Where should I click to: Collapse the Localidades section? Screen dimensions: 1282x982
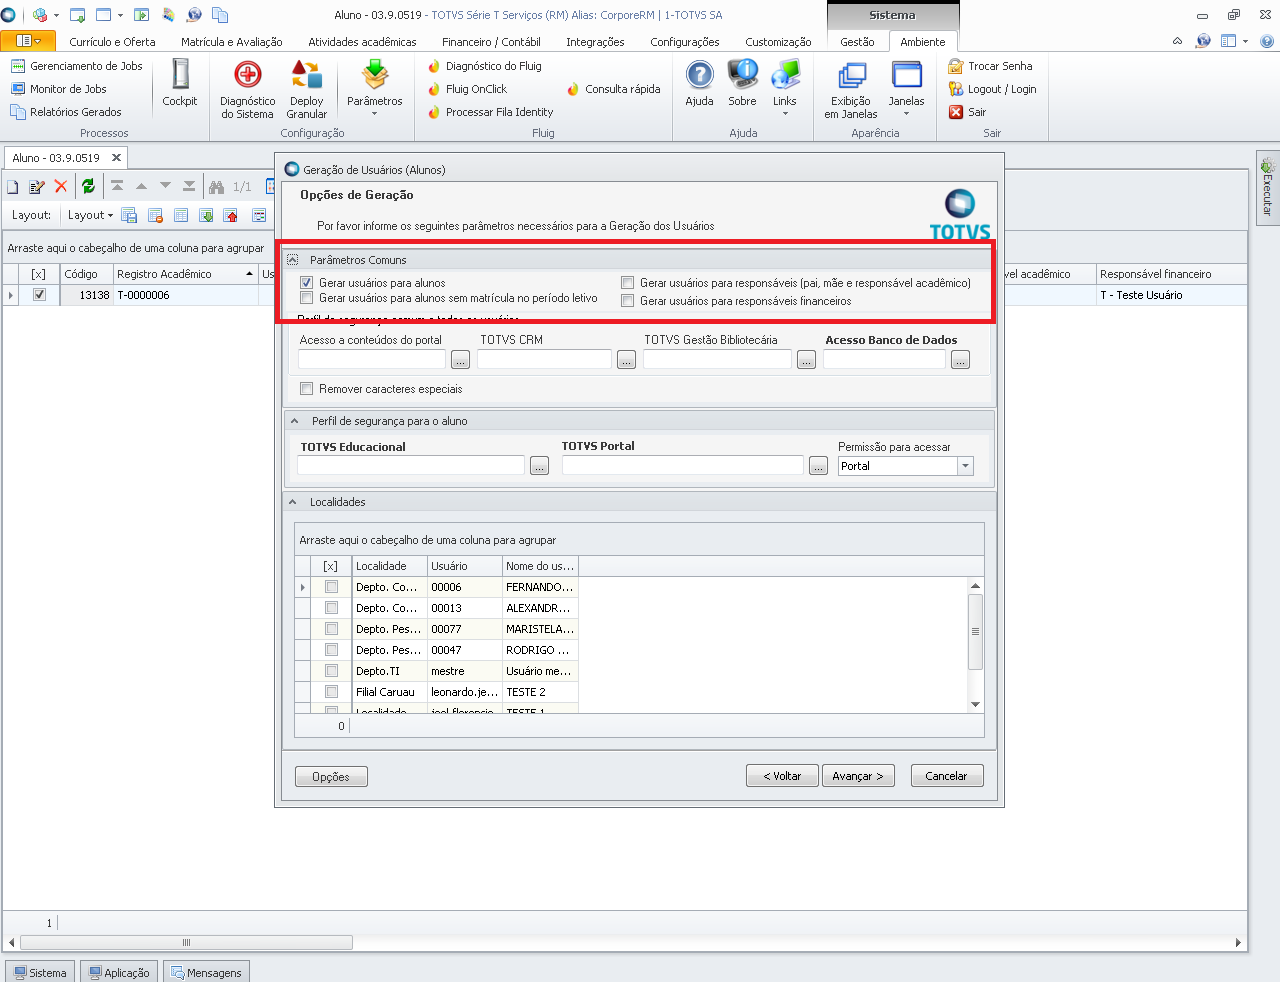(293, 502)
